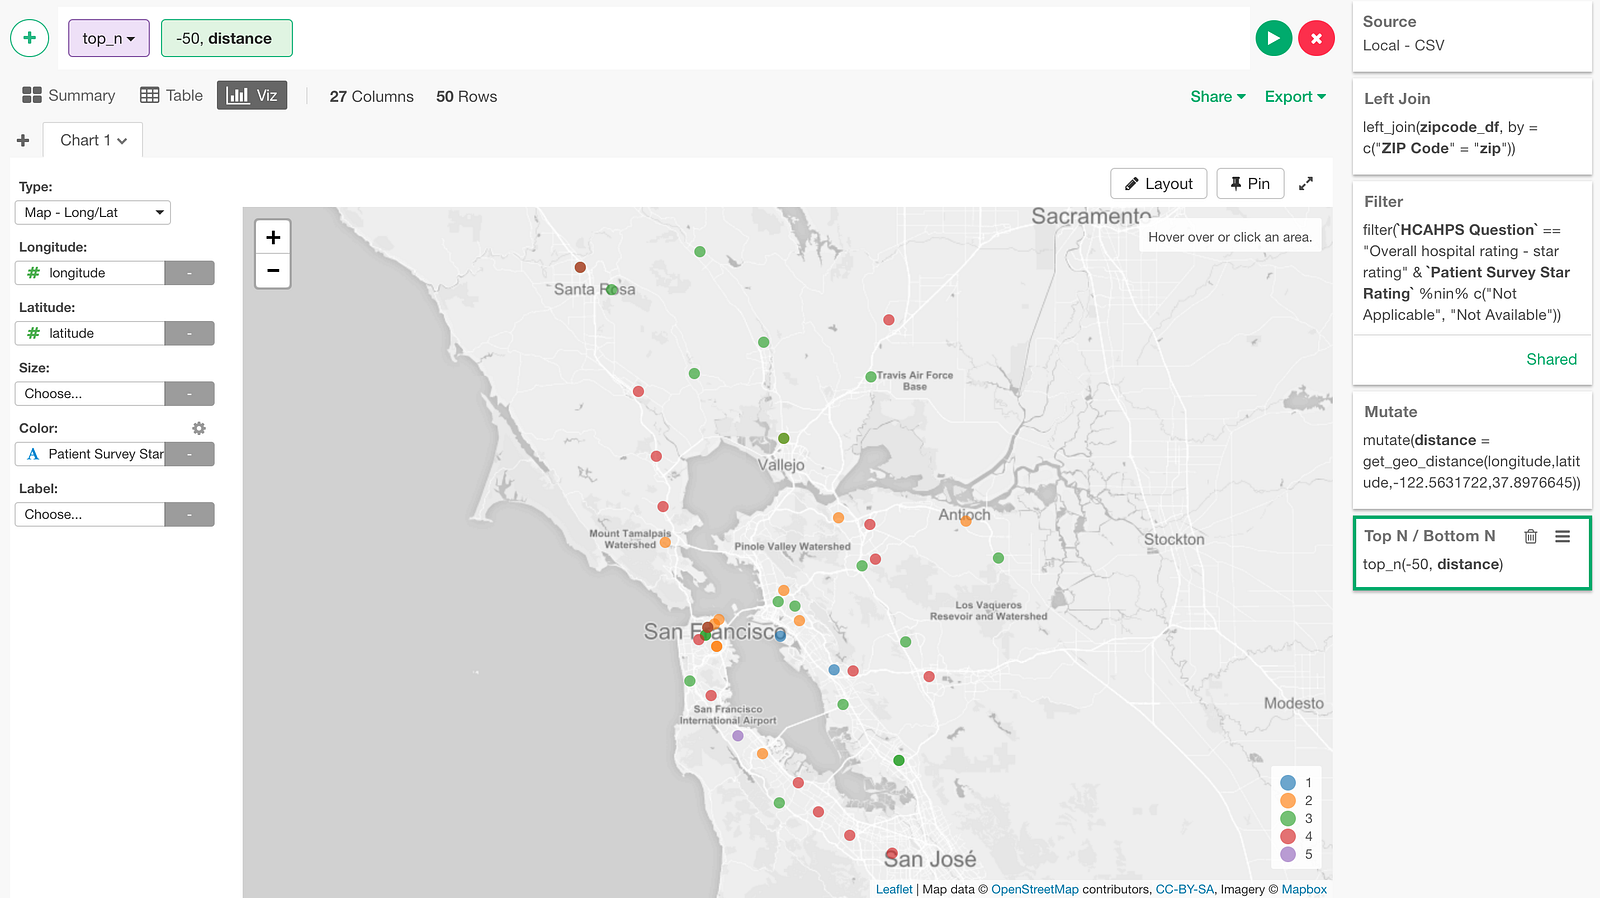This screenshot has height=898, width=1600.
Task: Click the minus button next to Size
Action: (189, 394)
